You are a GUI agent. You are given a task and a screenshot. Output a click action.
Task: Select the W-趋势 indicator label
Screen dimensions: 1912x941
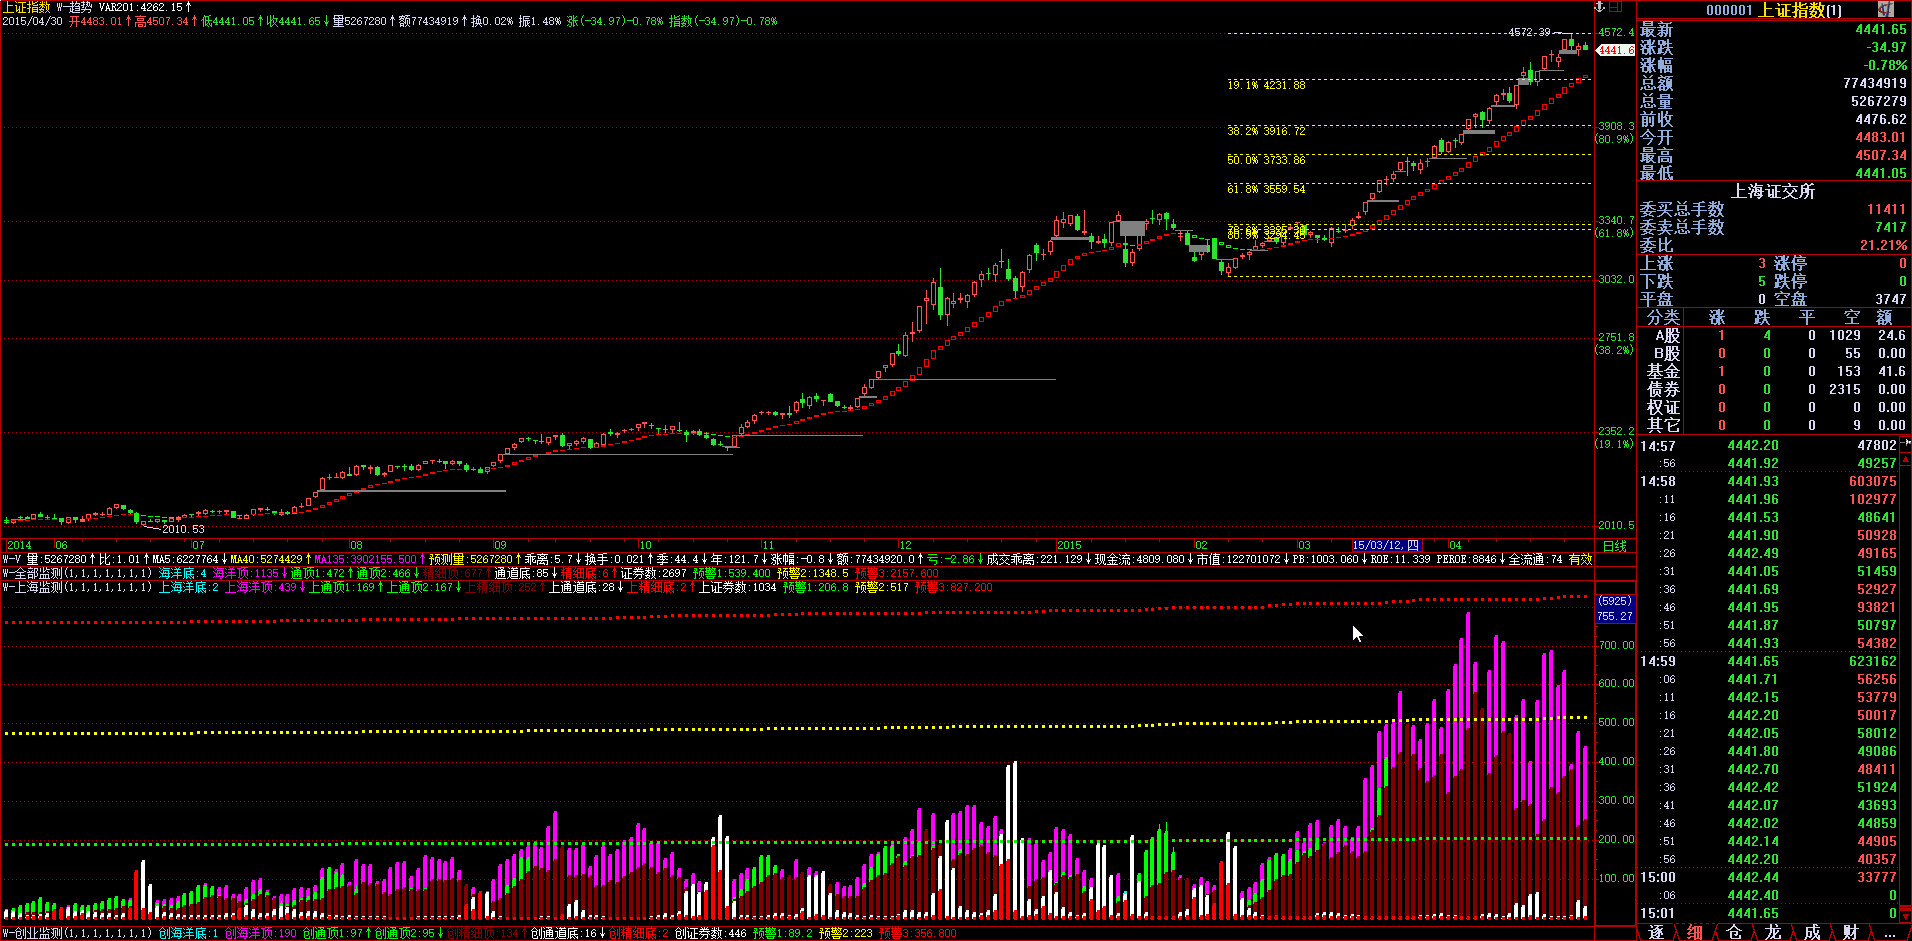[76, 7]
